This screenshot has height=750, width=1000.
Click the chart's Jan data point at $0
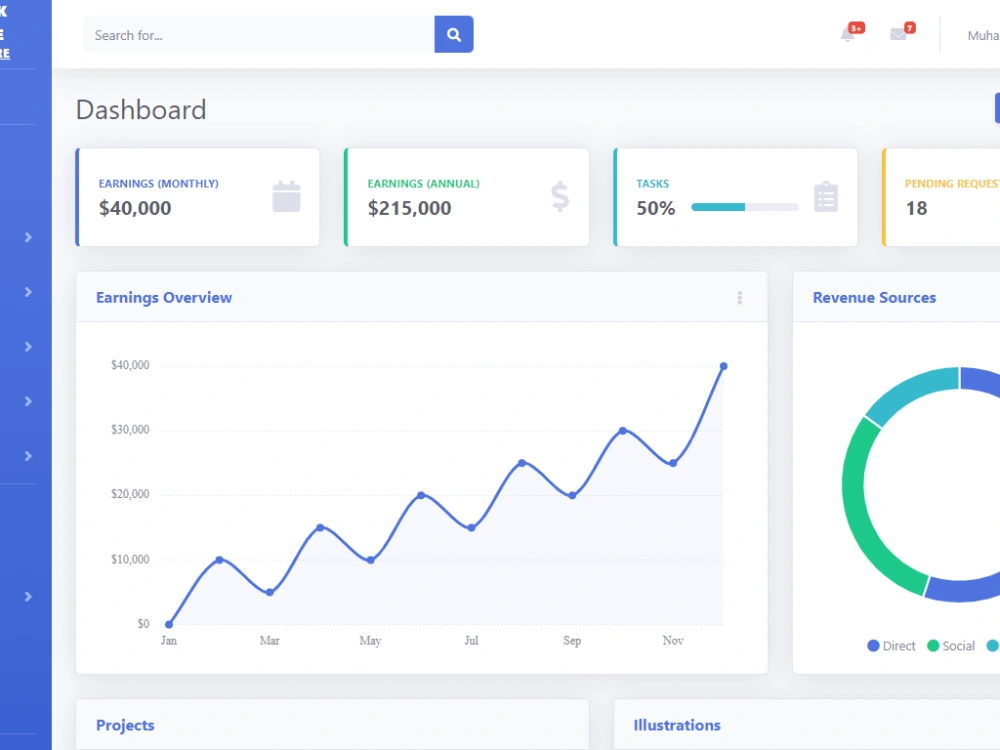169,624
